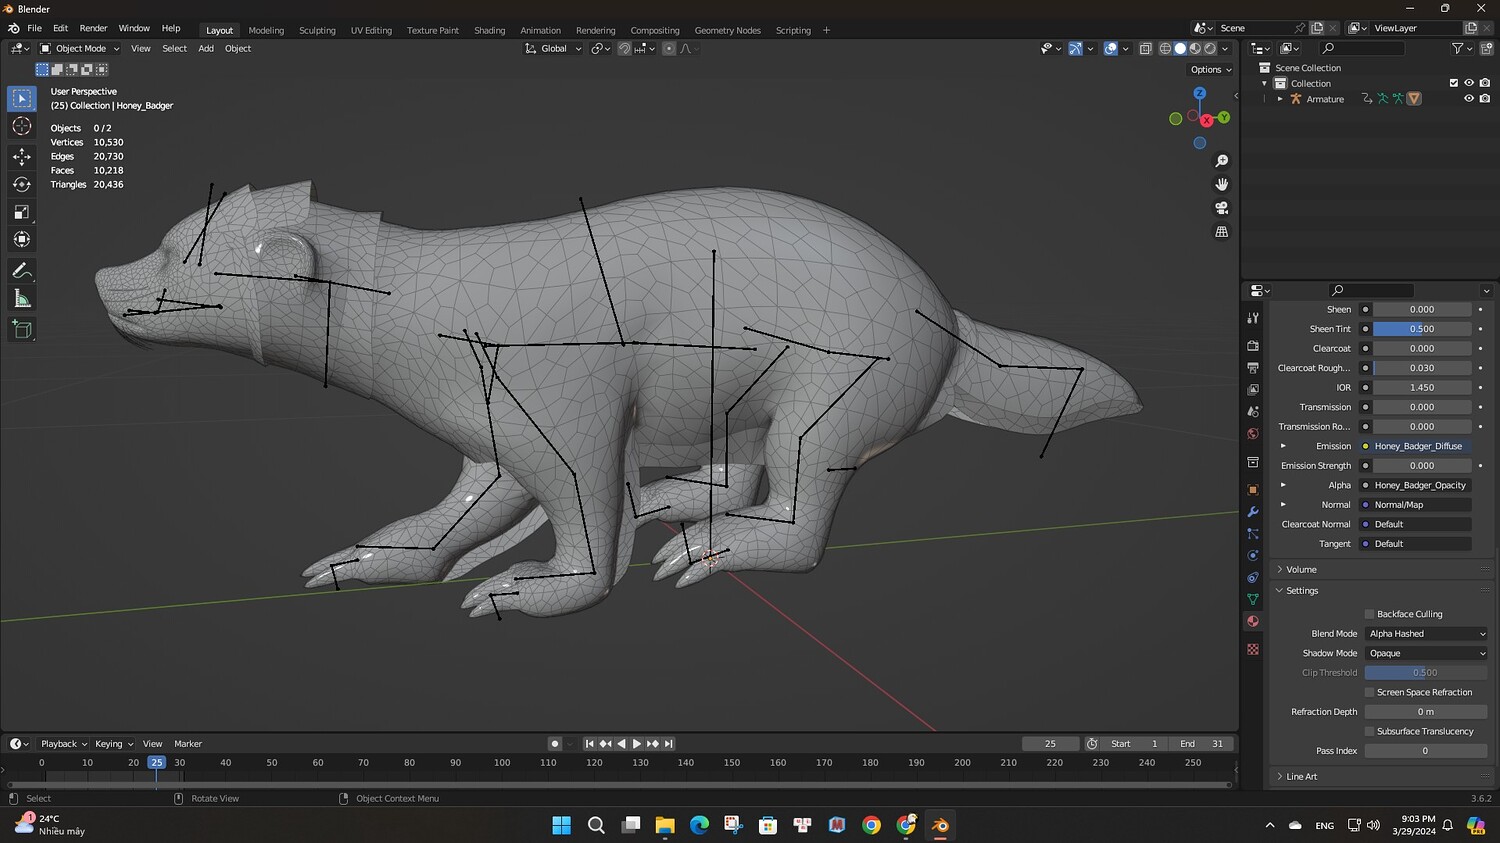
Task: Open the Render menu
Action: point(93,28)
